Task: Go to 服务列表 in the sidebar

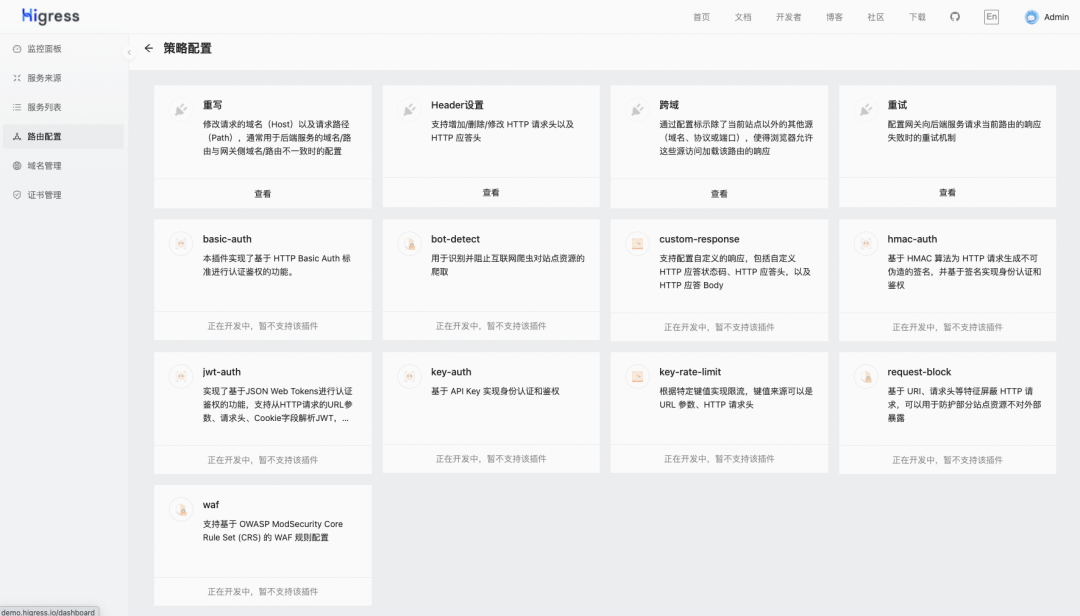Action: coord(44,107)
